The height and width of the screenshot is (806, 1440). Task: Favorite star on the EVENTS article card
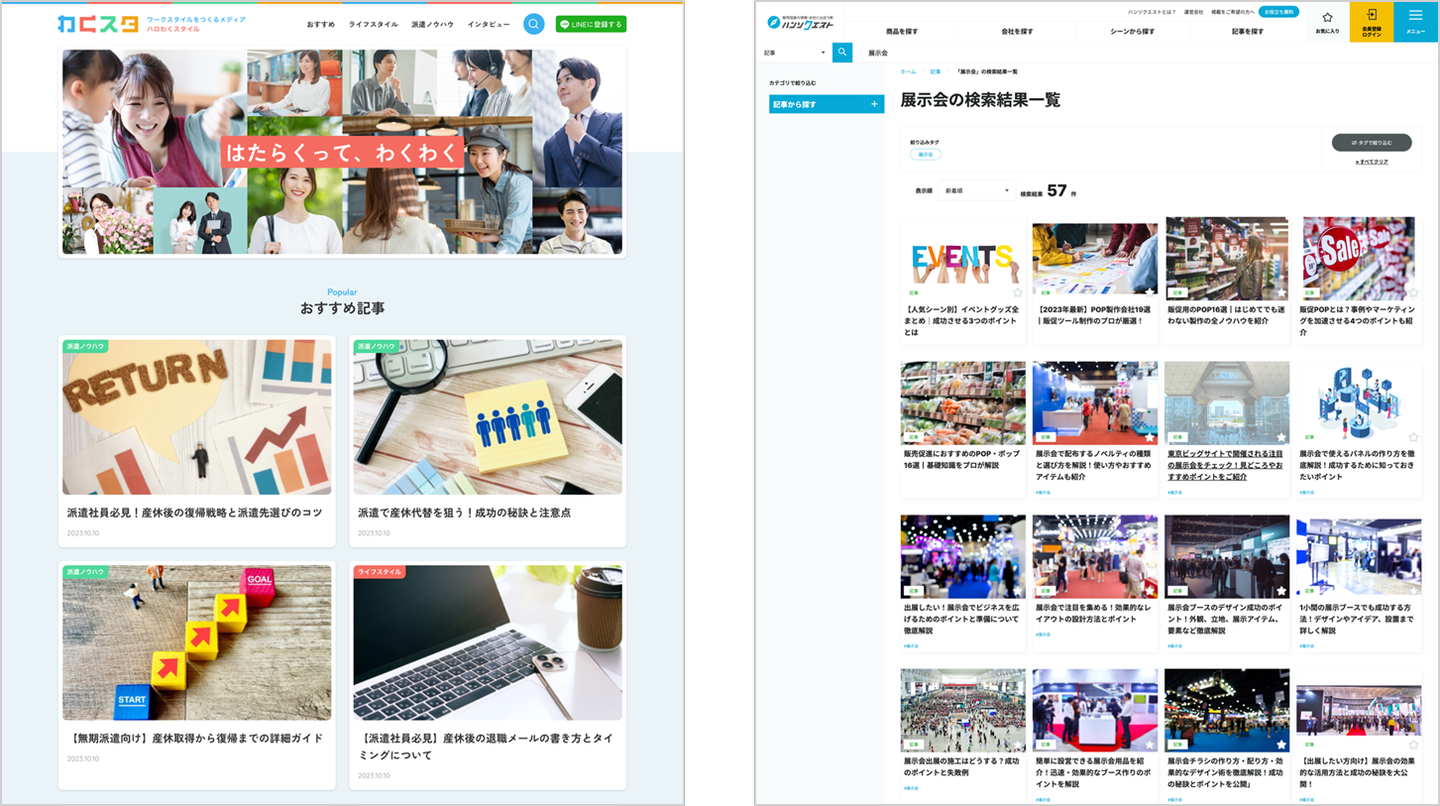[1018, 293]
